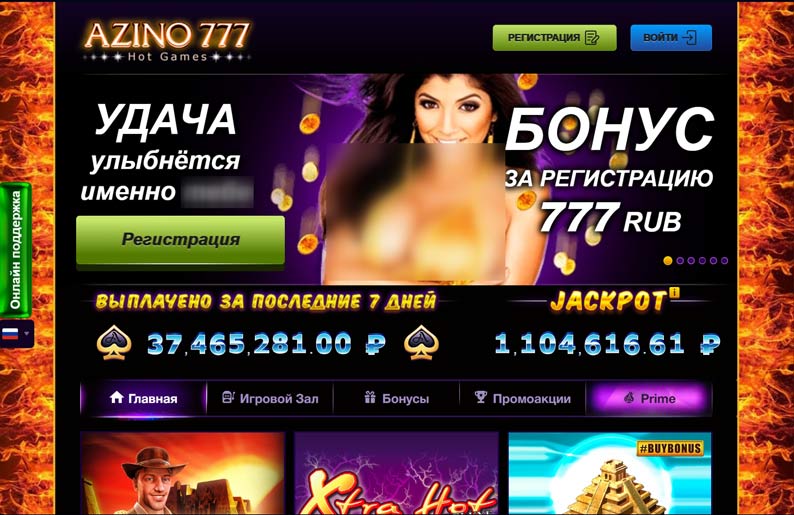This screenshot has height=515, width=794.
Task: Click the right spade ace emblem
Action: [x=421, y=342]
